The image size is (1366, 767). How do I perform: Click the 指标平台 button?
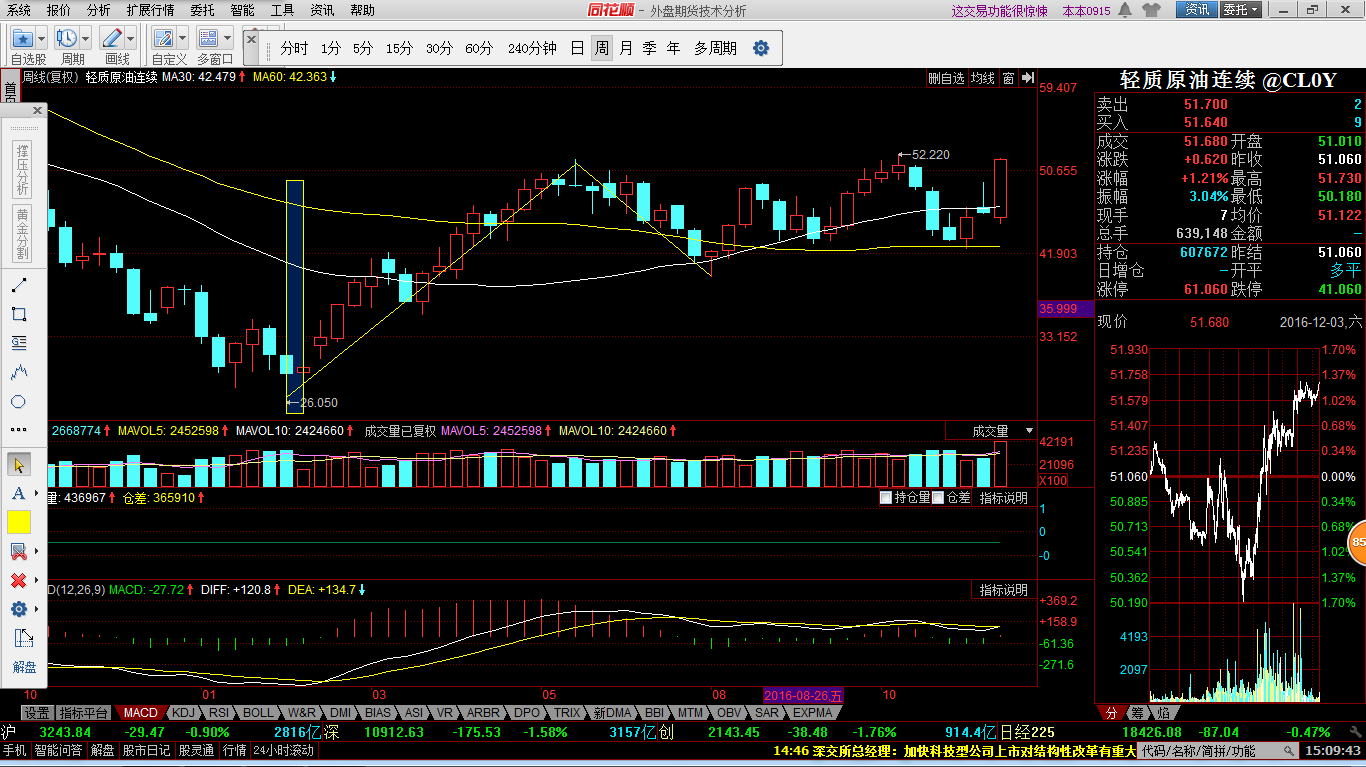point(84,713)
